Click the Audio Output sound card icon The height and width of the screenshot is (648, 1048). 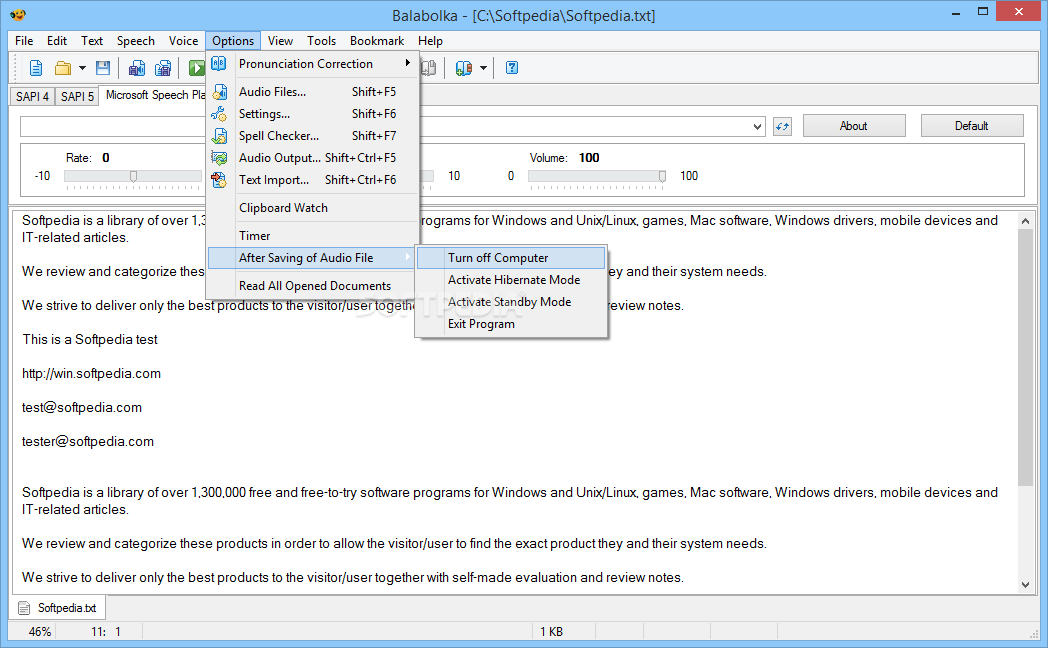(219, 158)
